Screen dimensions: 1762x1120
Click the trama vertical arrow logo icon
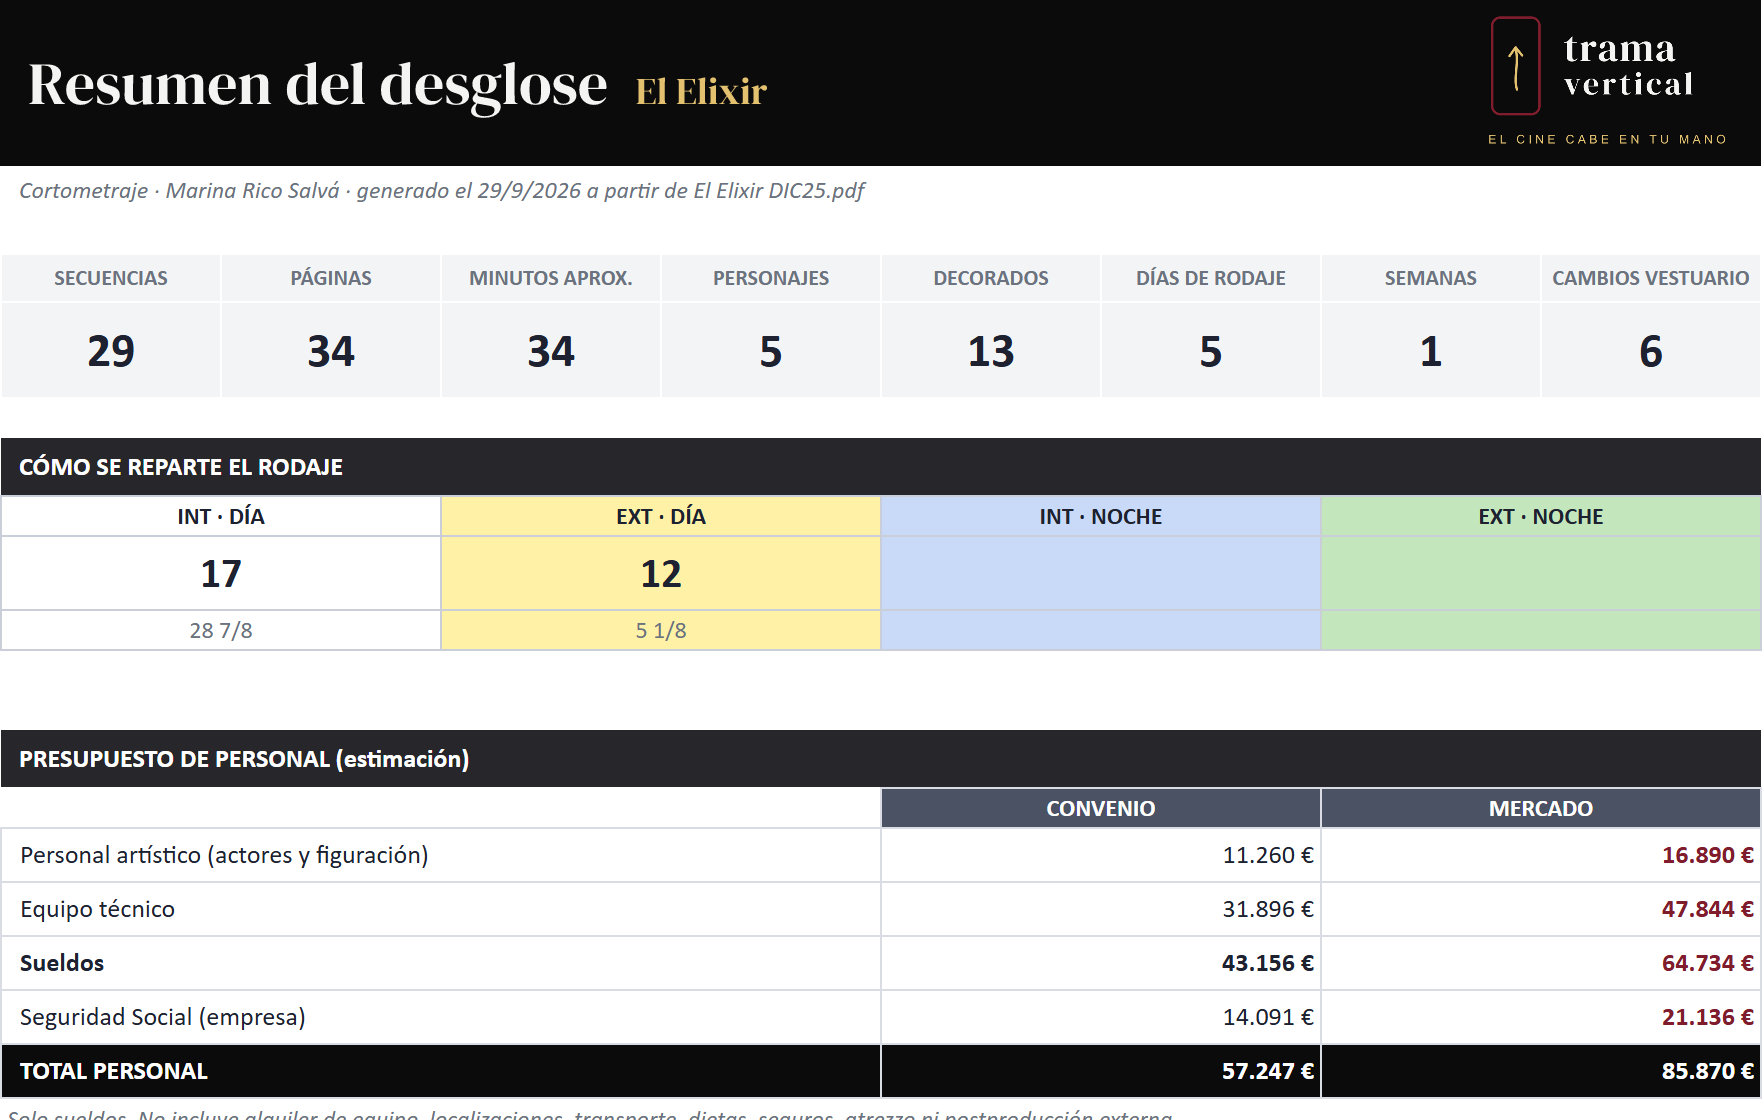pyautogui.click(x=1516, y=66)
